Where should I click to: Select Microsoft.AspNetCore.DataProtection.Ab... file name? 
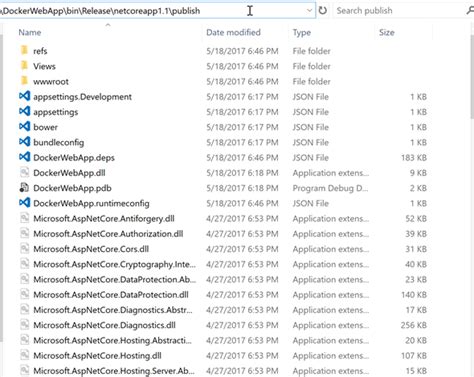115,279
